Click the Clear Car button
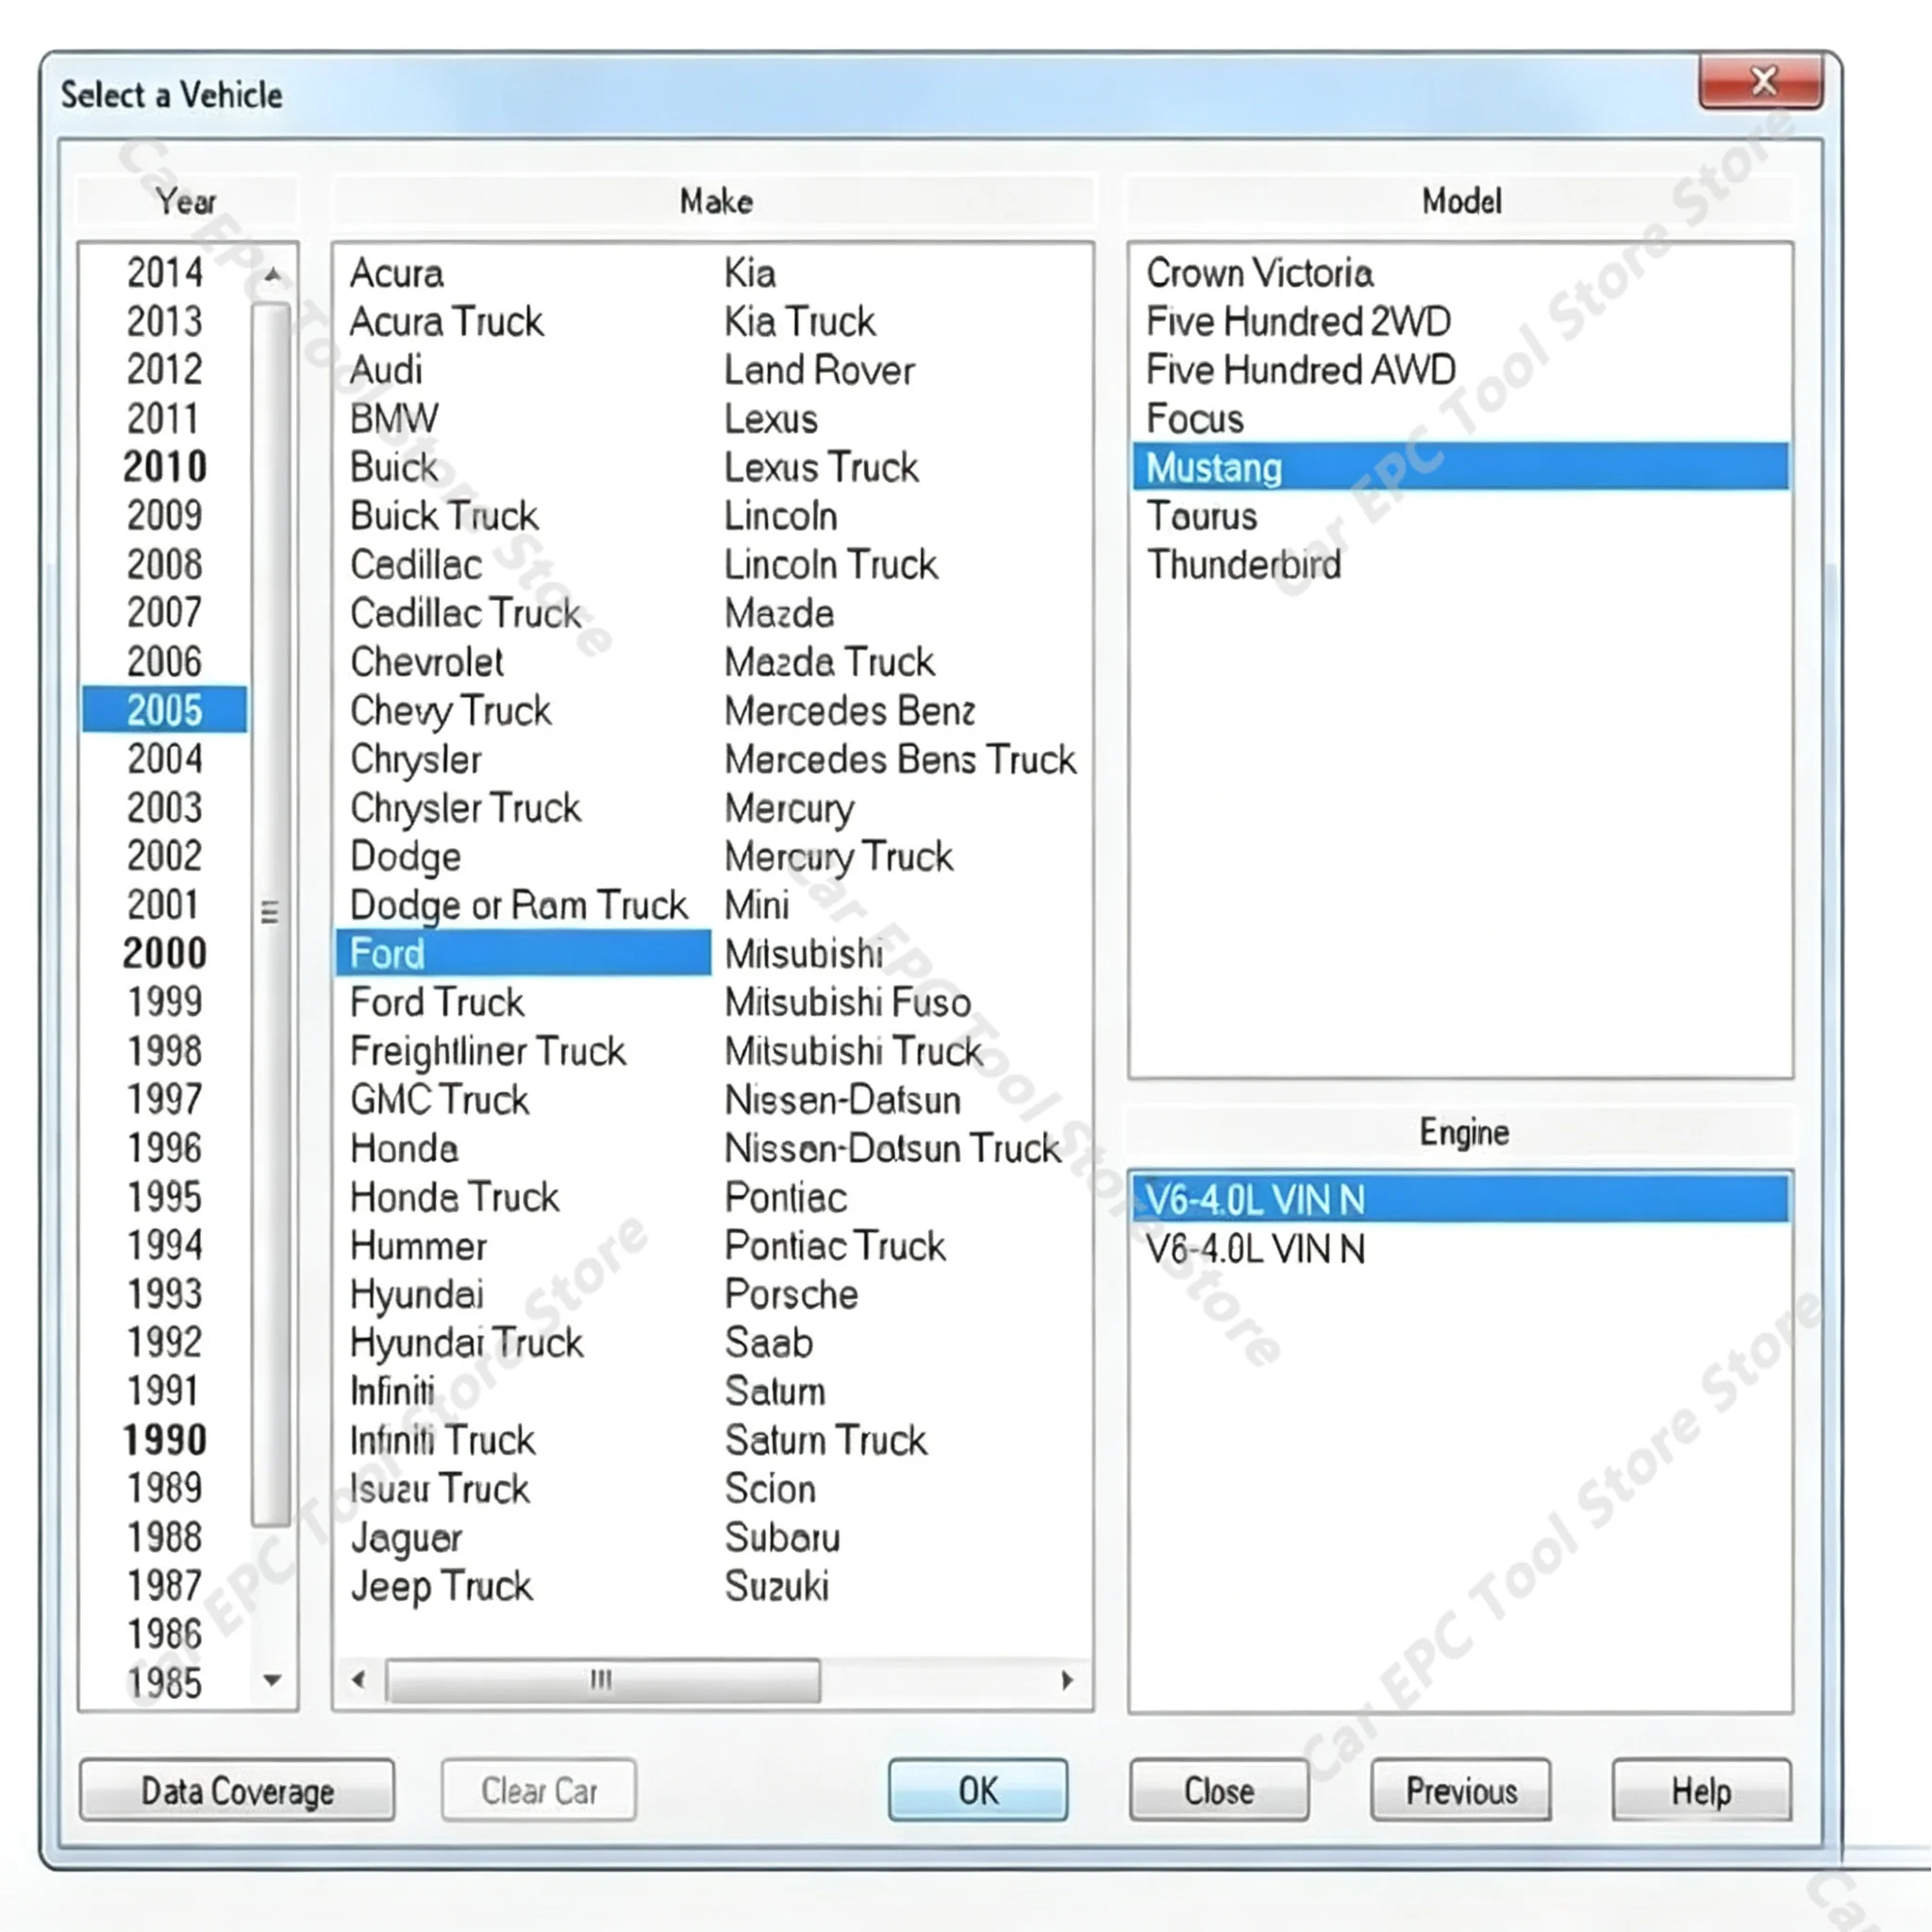 point(538,1790)
